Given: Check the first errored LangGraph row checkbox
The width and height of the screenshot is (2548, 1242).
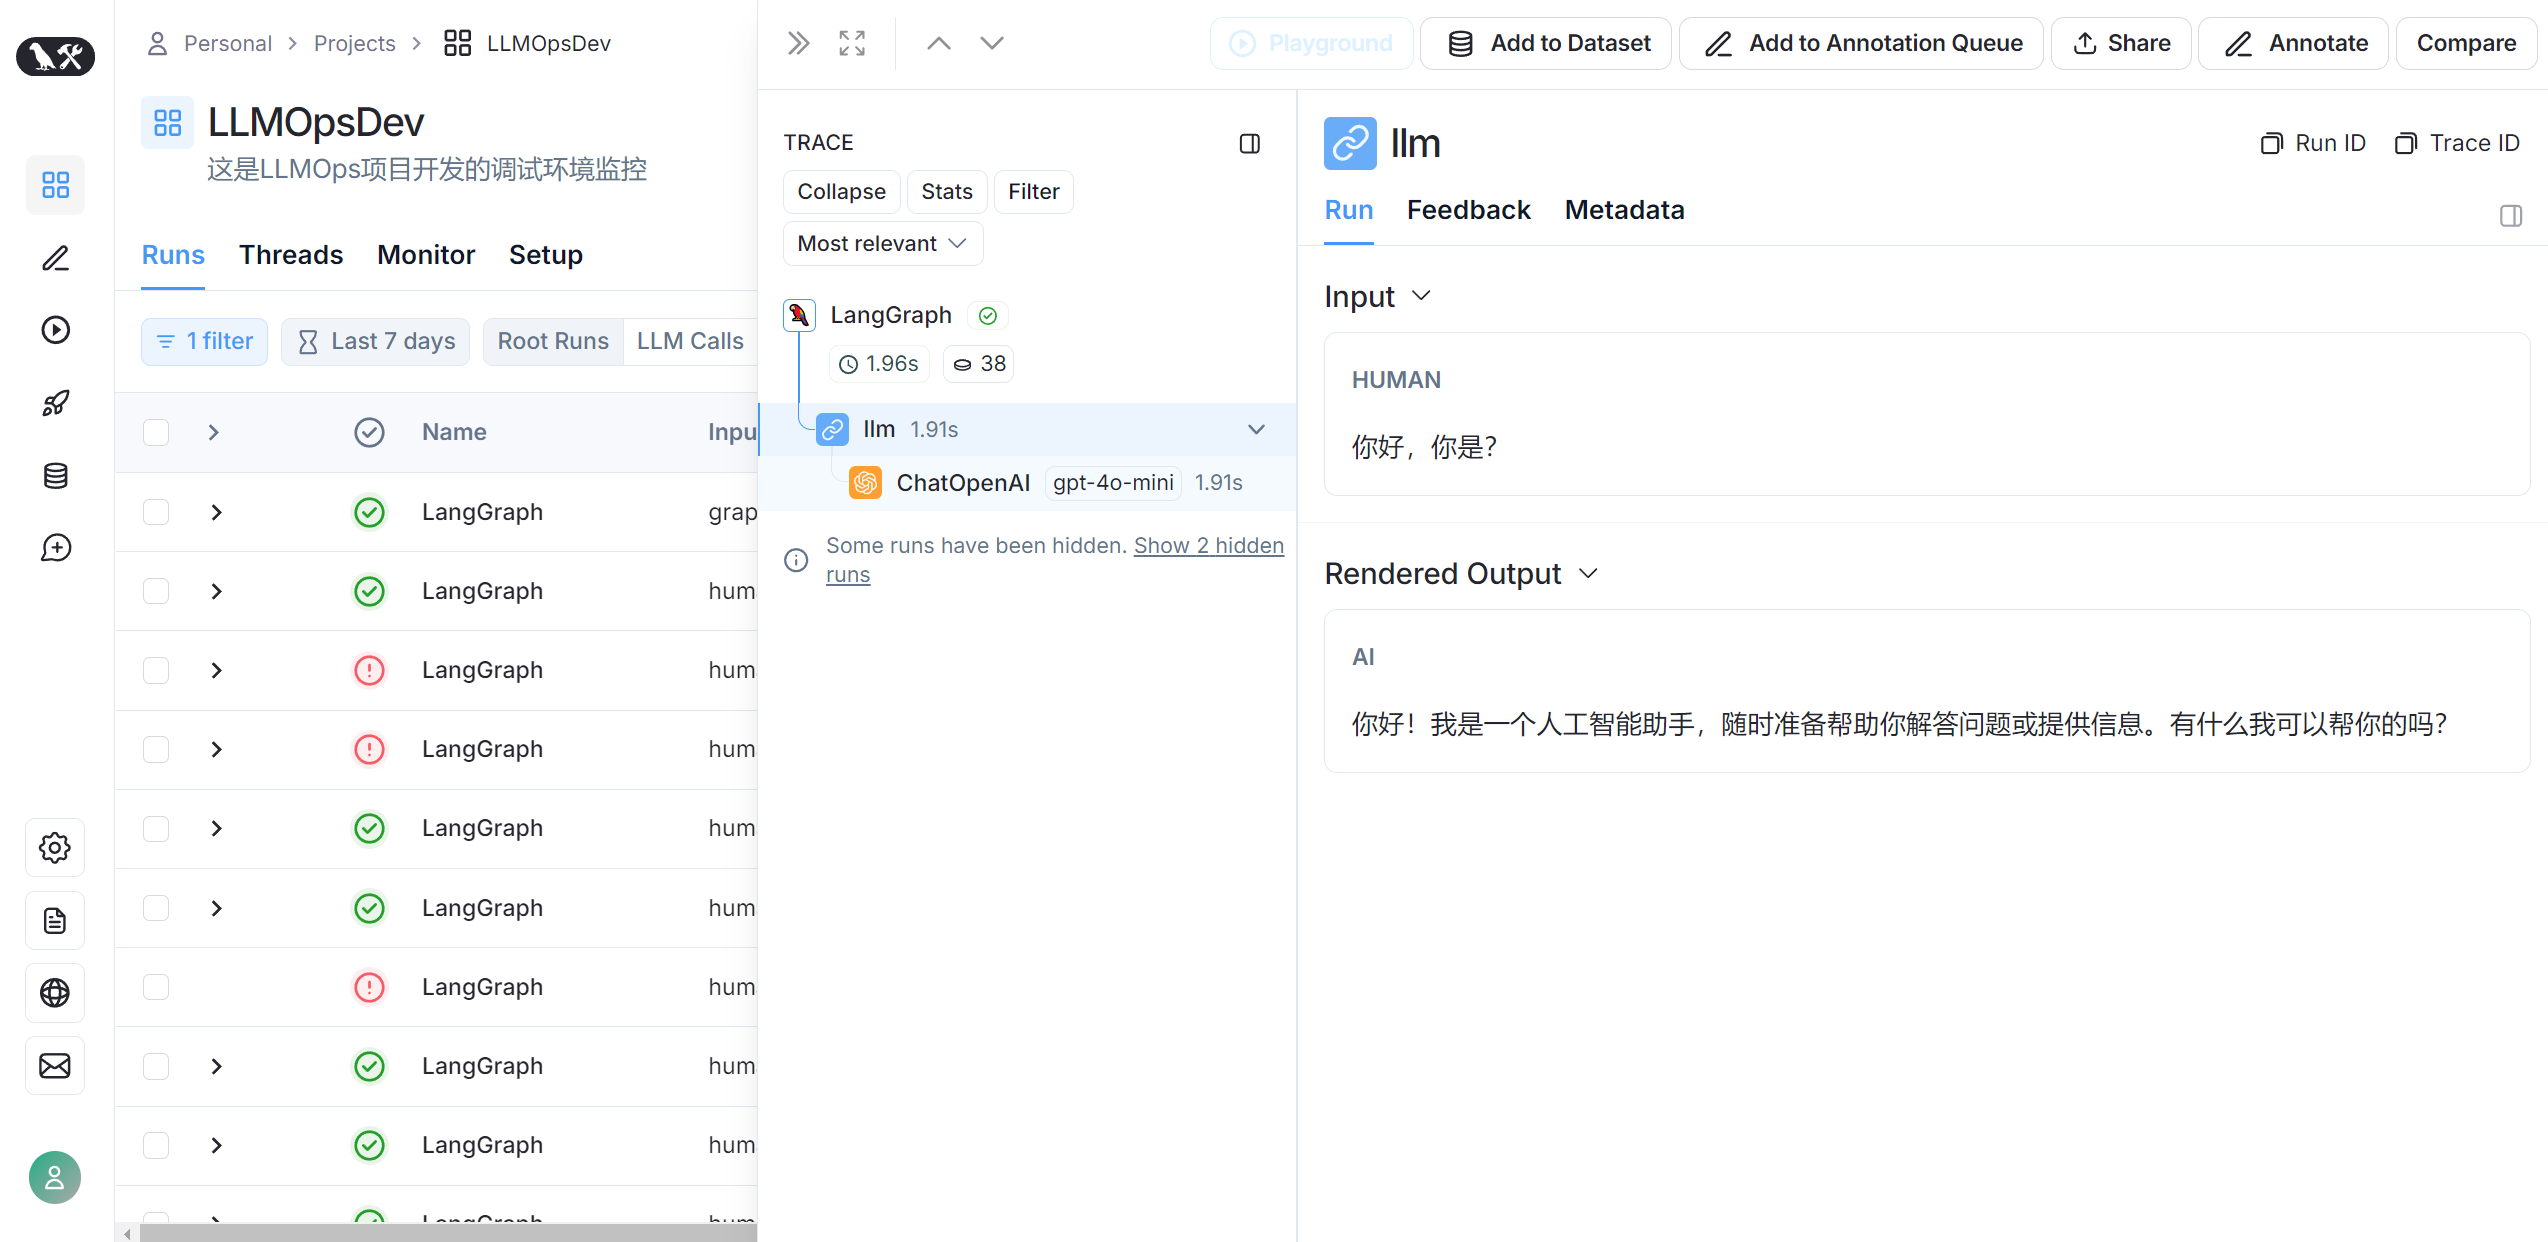Looking at the screenshot, I should point(156,670).
